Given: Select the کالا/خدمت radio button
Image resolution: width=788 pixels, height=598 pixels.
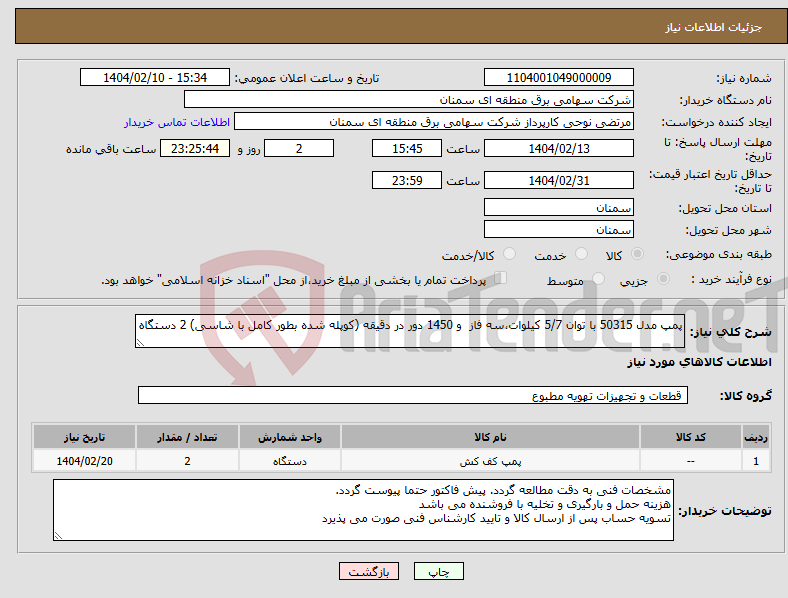Looking at the screenshot, I should pos(510,254).
